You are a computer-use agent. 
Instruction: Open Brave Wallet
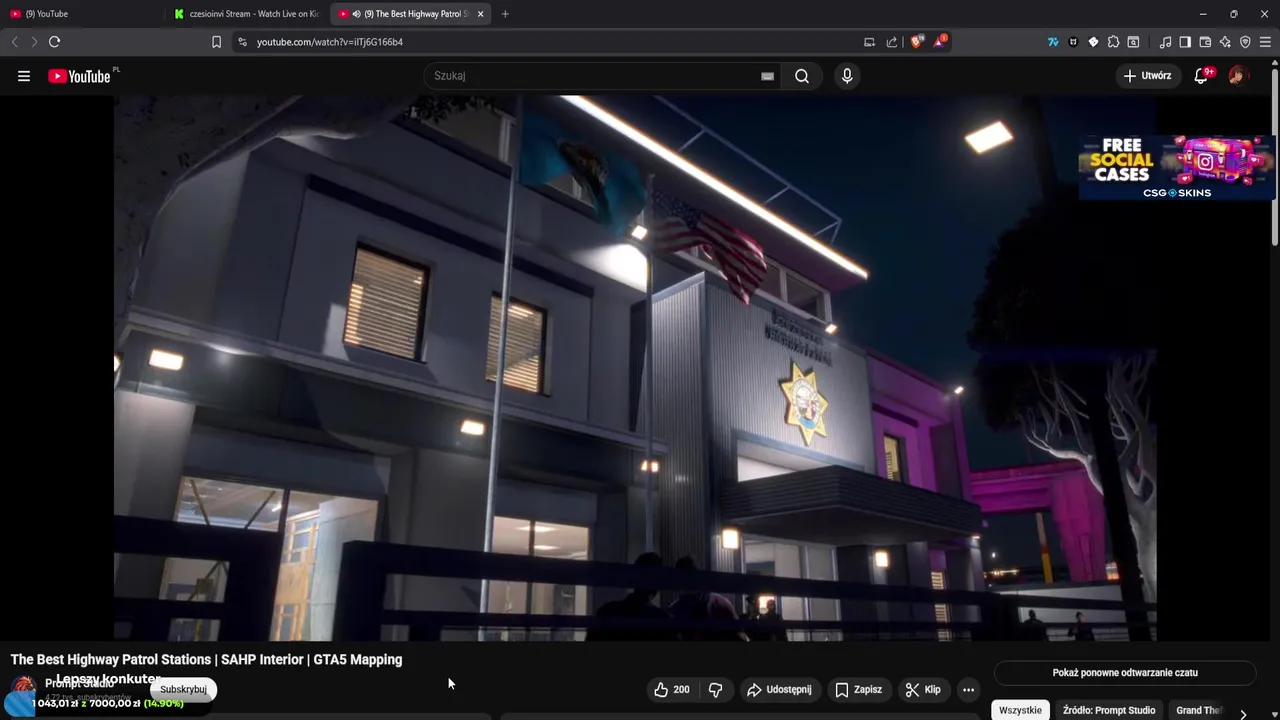(1205, 42)
